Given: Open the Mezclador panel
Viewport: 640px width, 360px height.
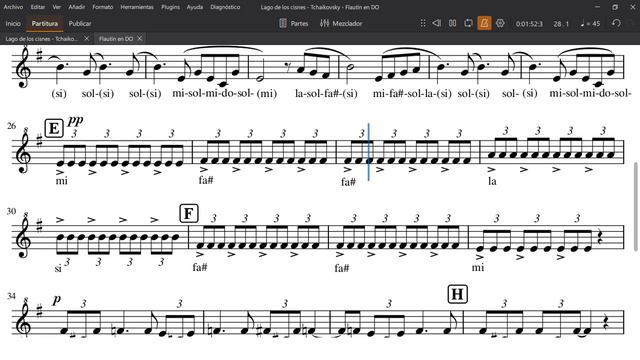Looking at the screenshot, I should pyautogui.click(x=341, y=24).
